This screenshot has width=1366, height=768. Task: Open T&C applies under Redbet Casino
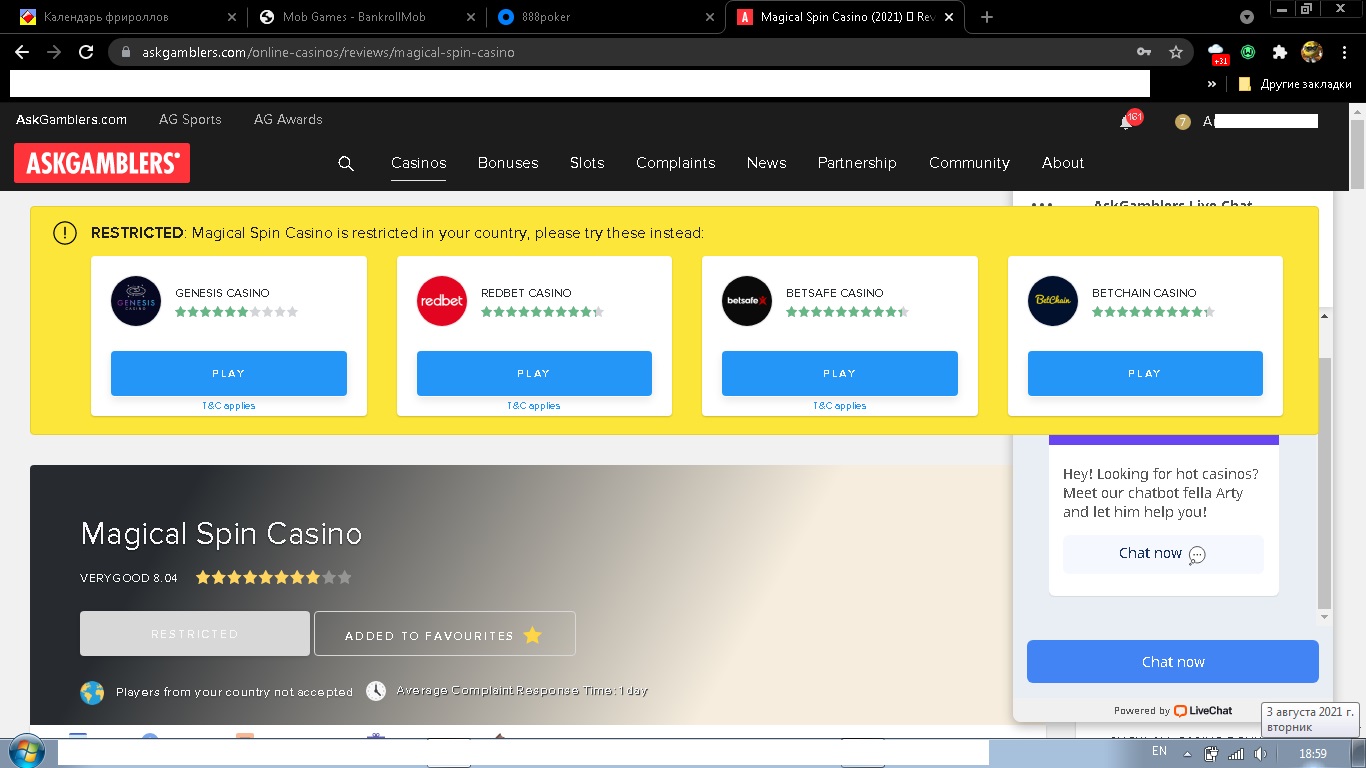(x=534, y=406)
